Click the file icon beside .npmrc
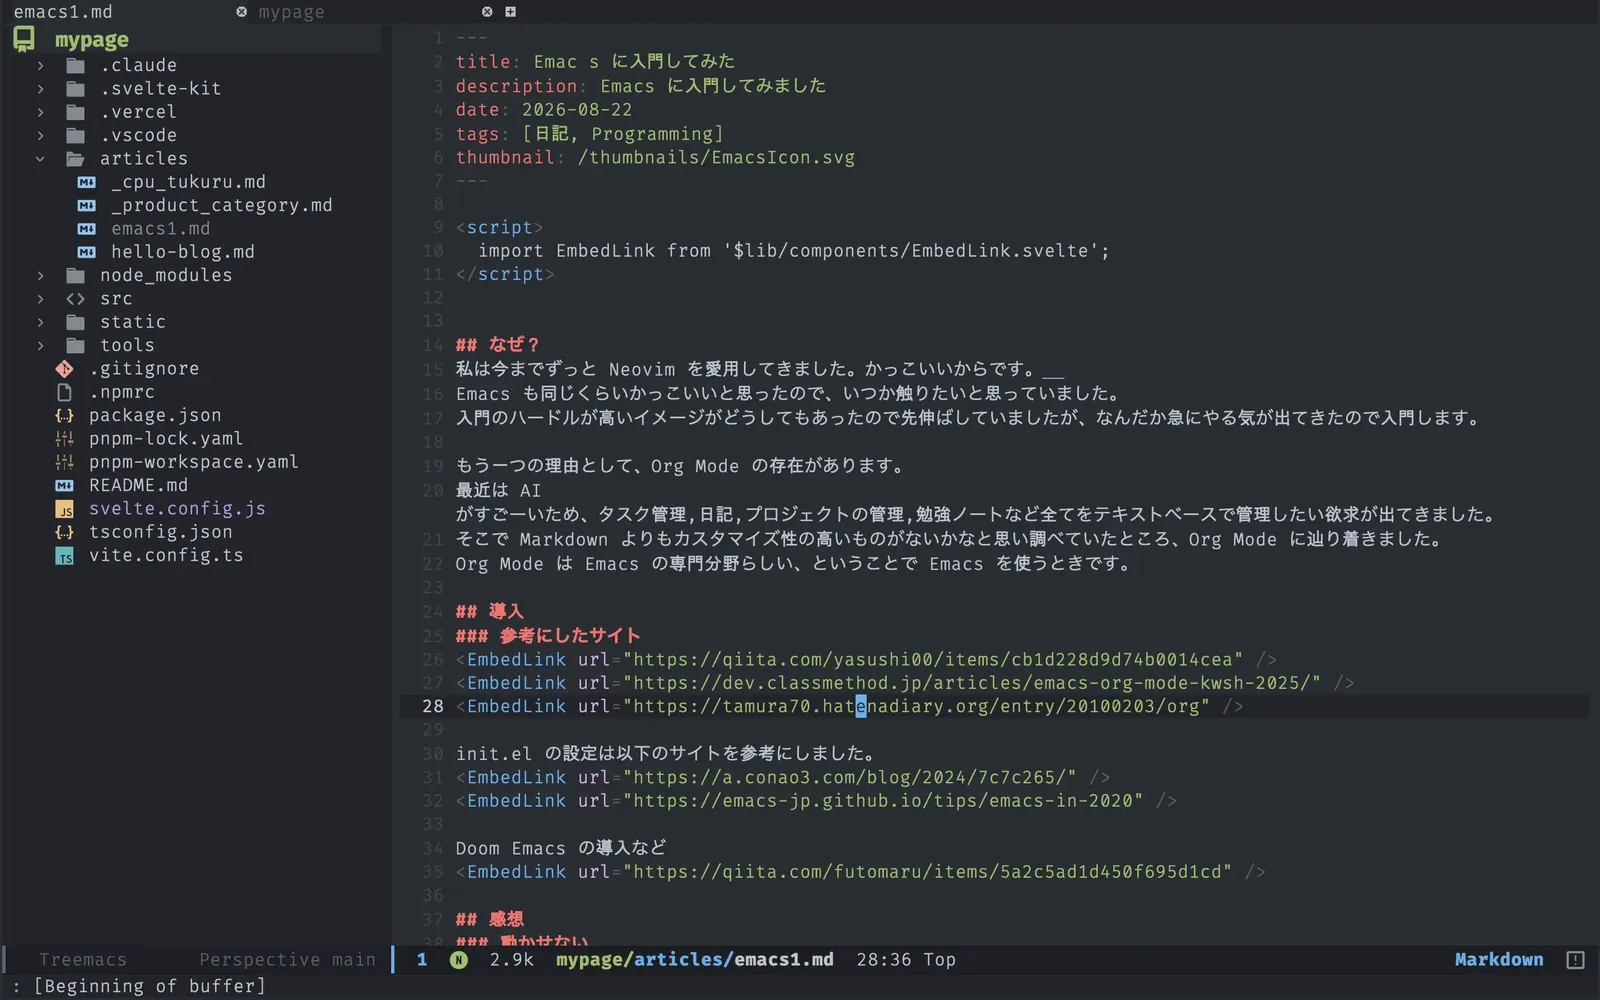The image size is (1600, 1000). point(65,392)
